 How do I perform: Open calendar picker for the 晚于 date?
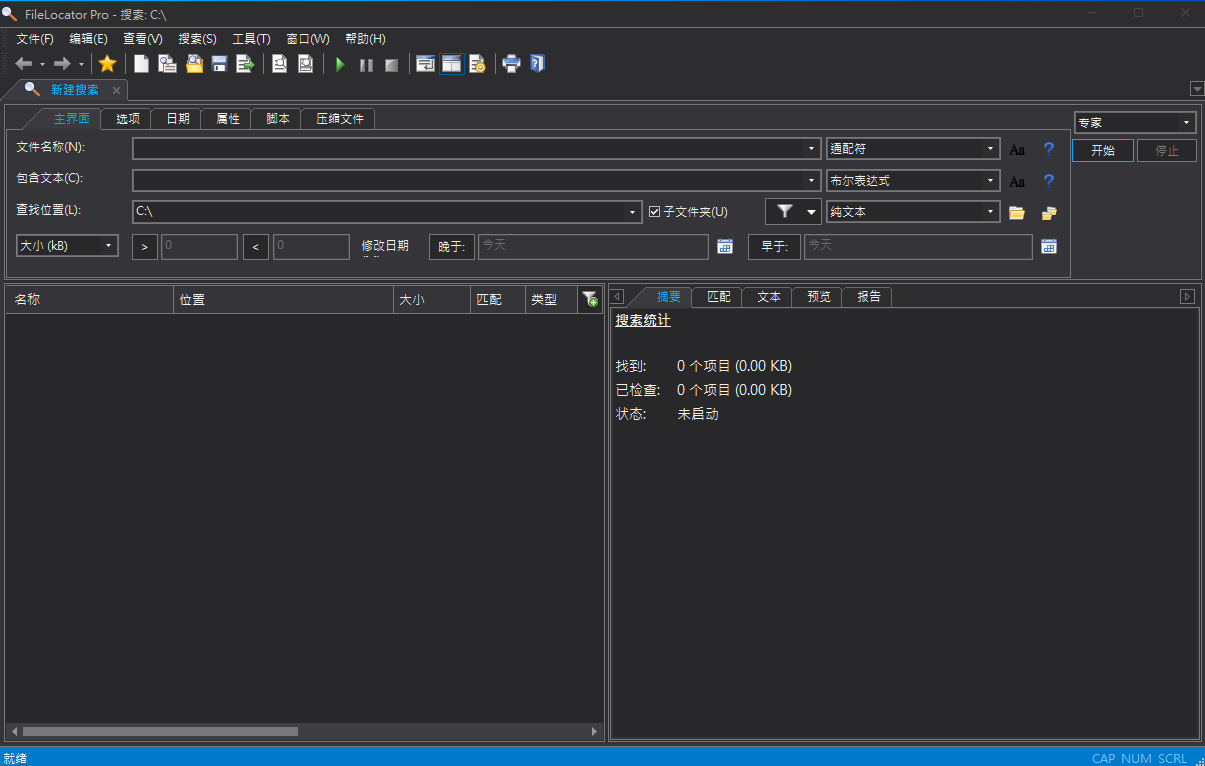click(725, 247)
